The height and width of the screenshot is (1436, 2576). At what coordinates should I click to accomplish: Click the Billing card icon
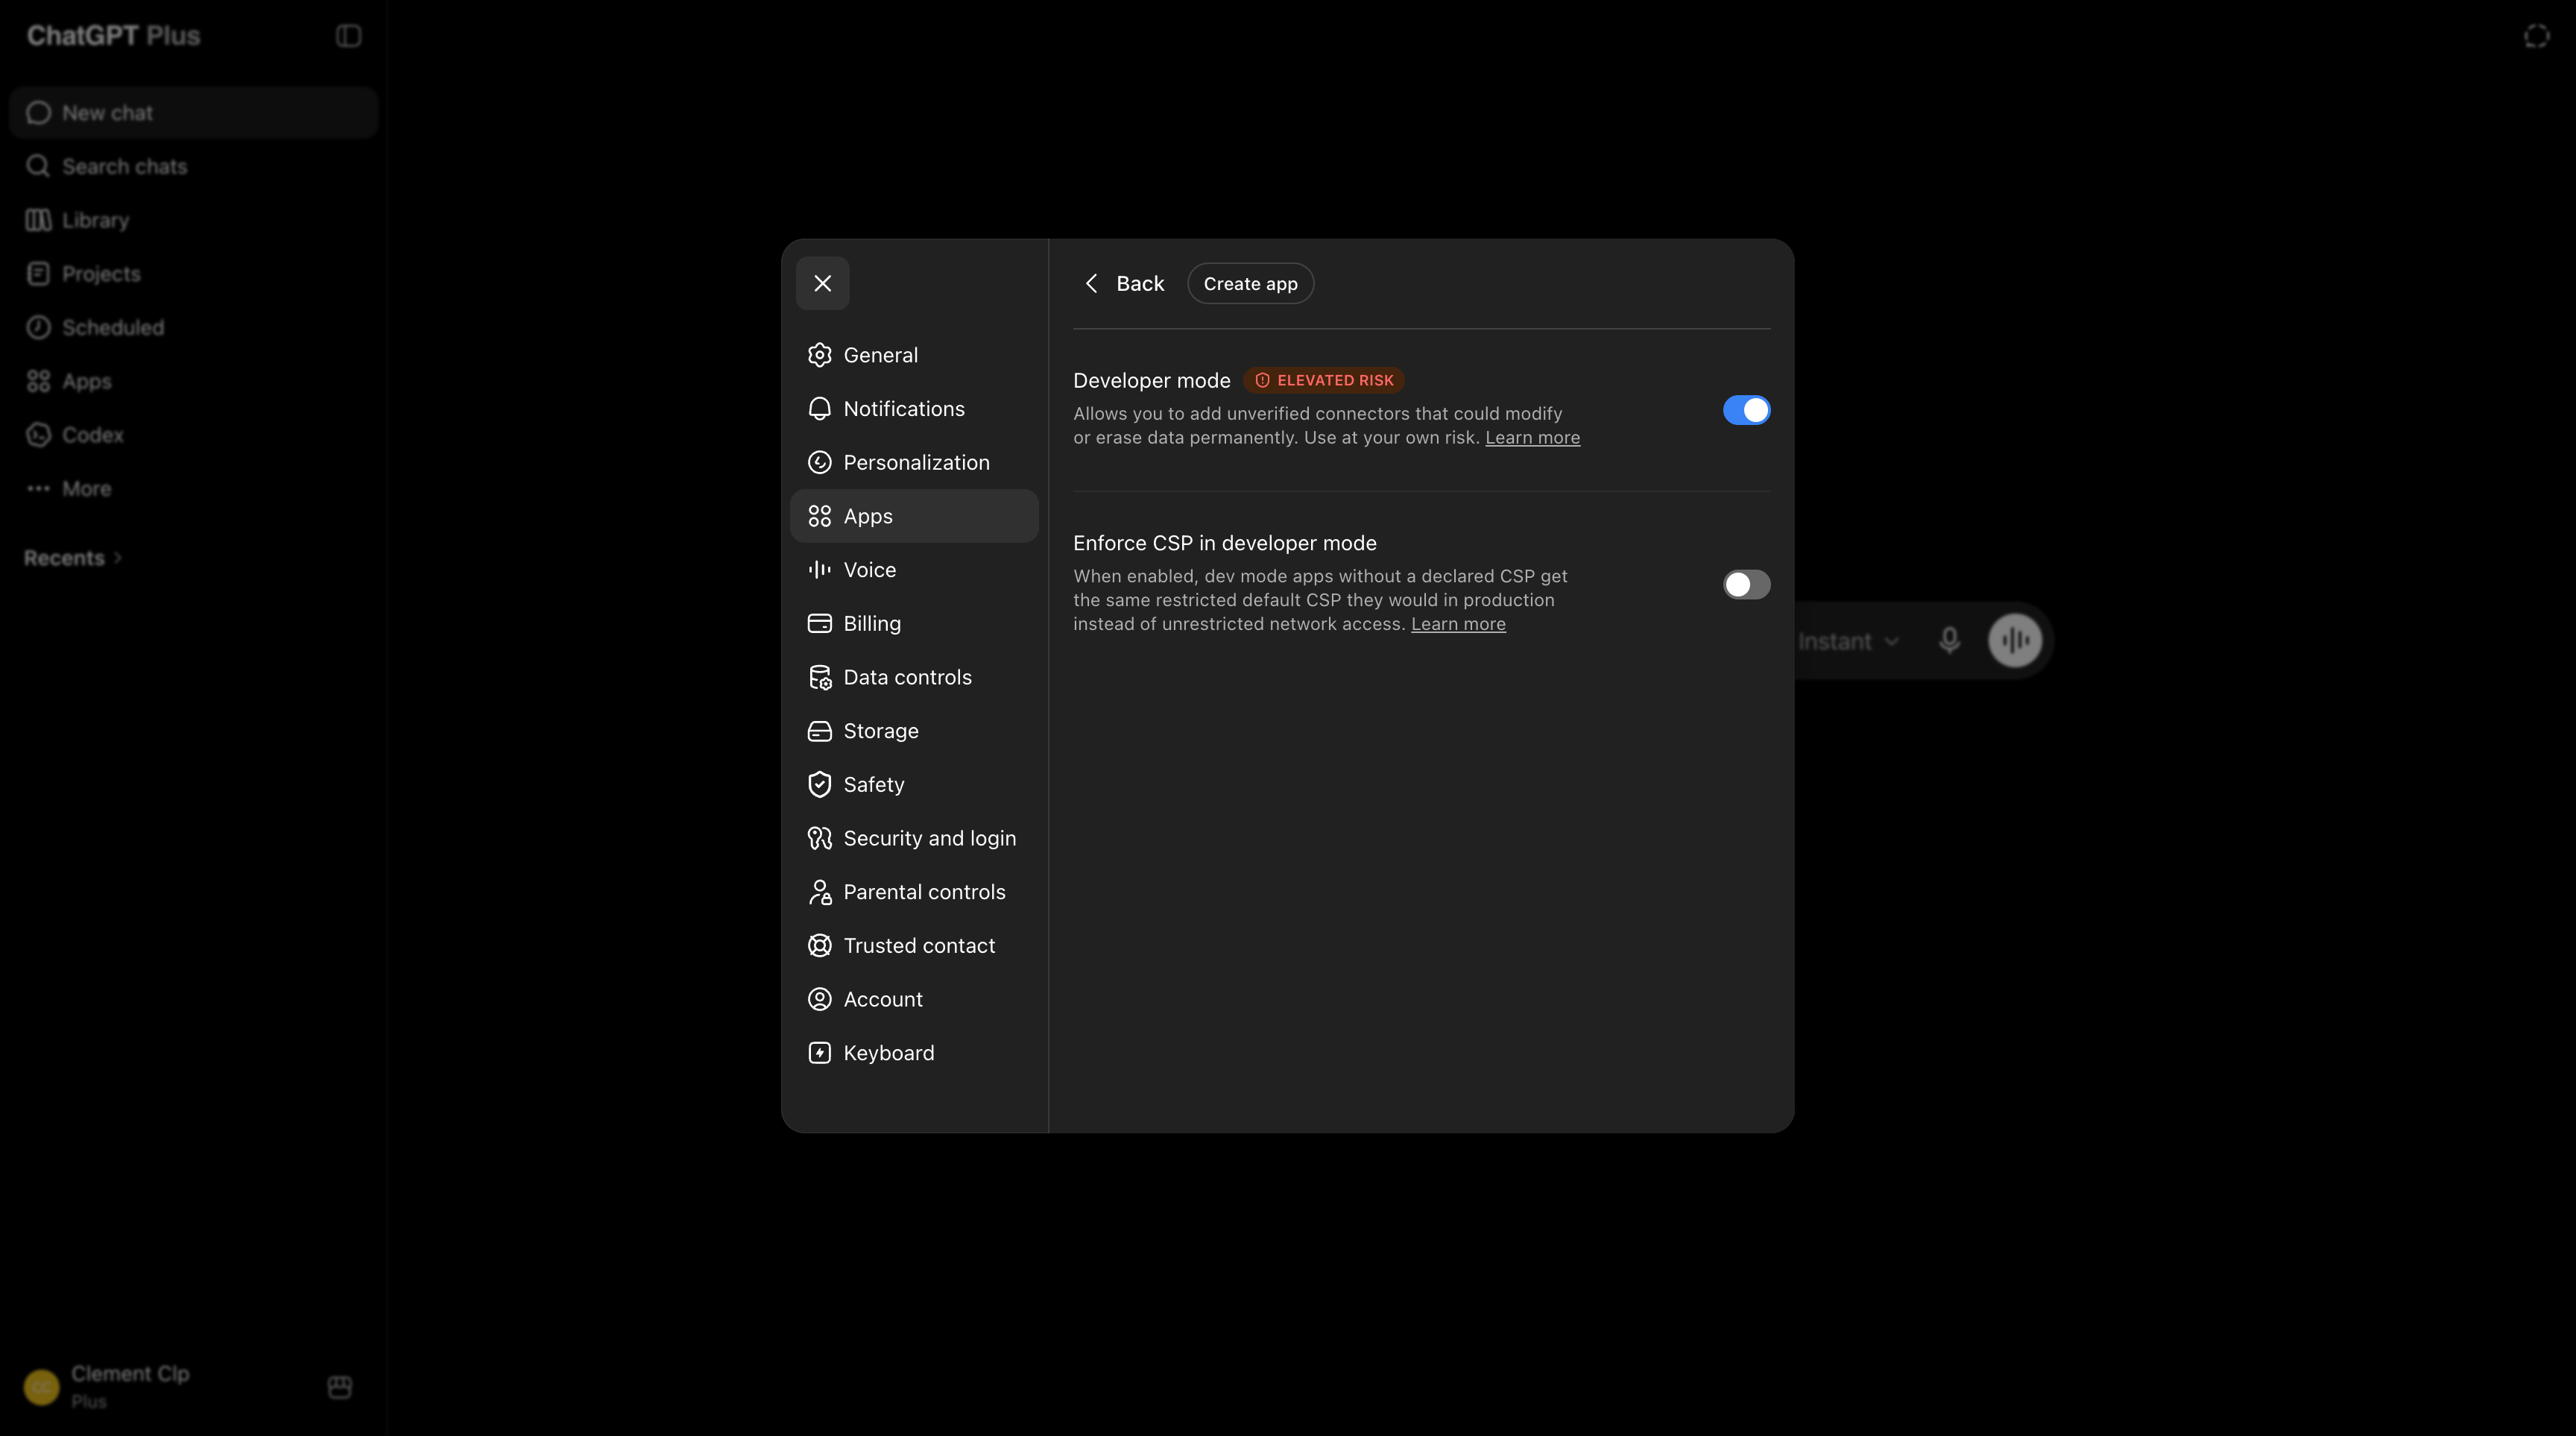point(819,623)
